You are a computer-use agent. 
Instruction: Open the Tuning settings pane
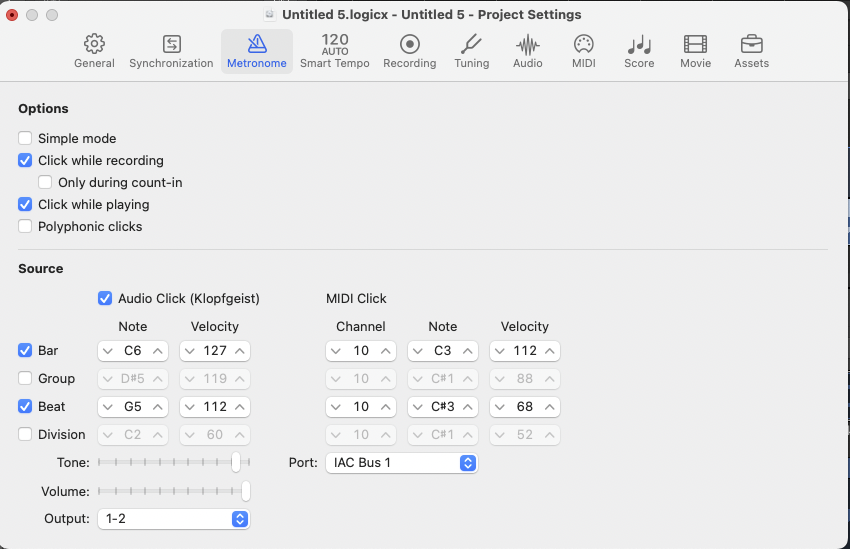tap(472, 51)
